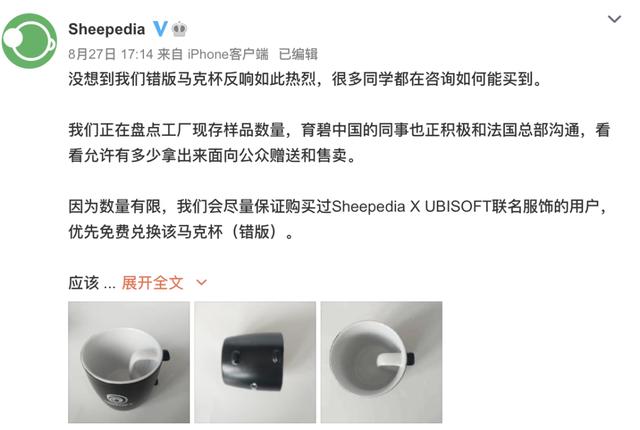The height and width of the screenshot is (430, 640).
Task: Click the truncated 应该 ... text
Action: tap(92, 283)
